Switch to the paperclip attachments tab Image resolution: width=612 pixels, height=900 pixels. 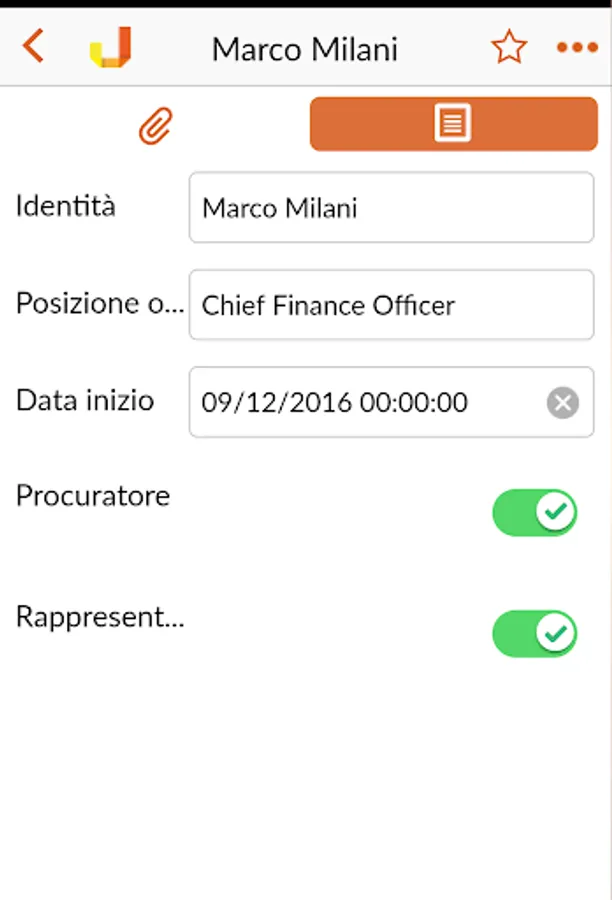pyautogui.click(x=156, y=125)
